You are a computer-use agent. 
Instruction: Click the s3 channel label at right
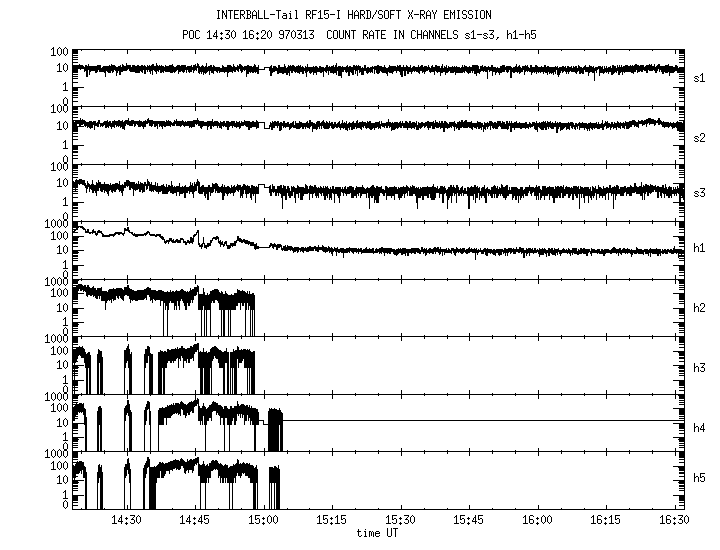click(x=700, y=192)
